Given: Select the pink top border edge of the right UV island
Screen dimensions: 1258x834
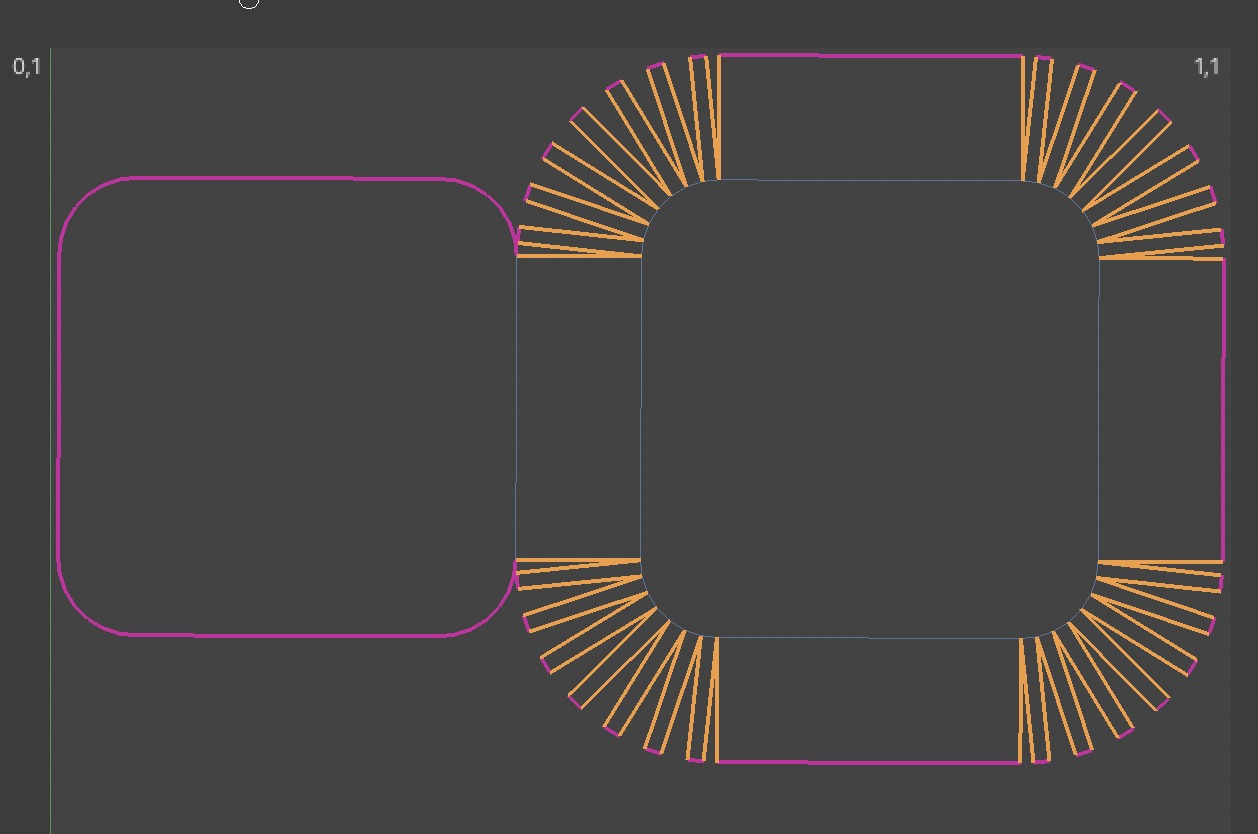Looking at the screenshot, I should tap(870, 56).
